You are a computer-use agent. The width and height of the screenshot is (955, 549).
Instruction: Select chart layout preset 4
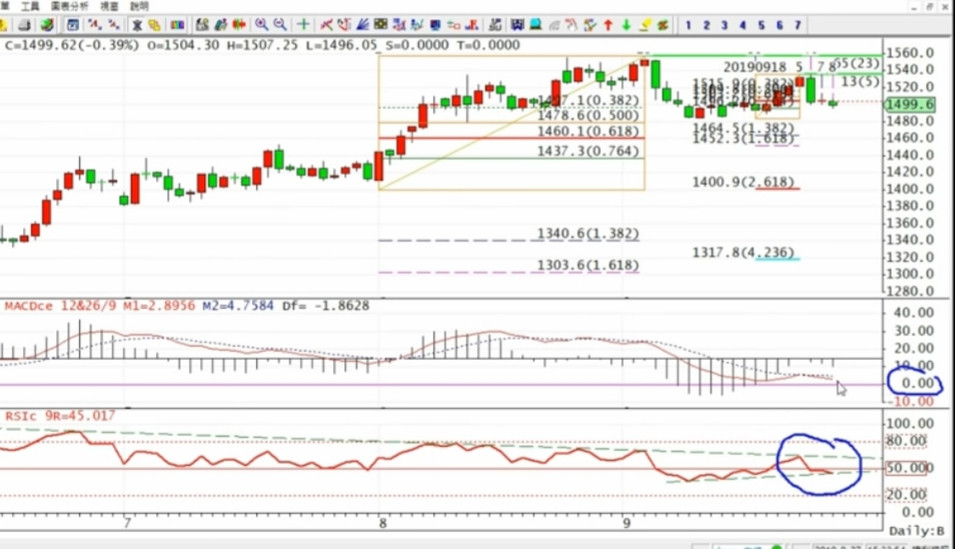click(x=743, y=25)
